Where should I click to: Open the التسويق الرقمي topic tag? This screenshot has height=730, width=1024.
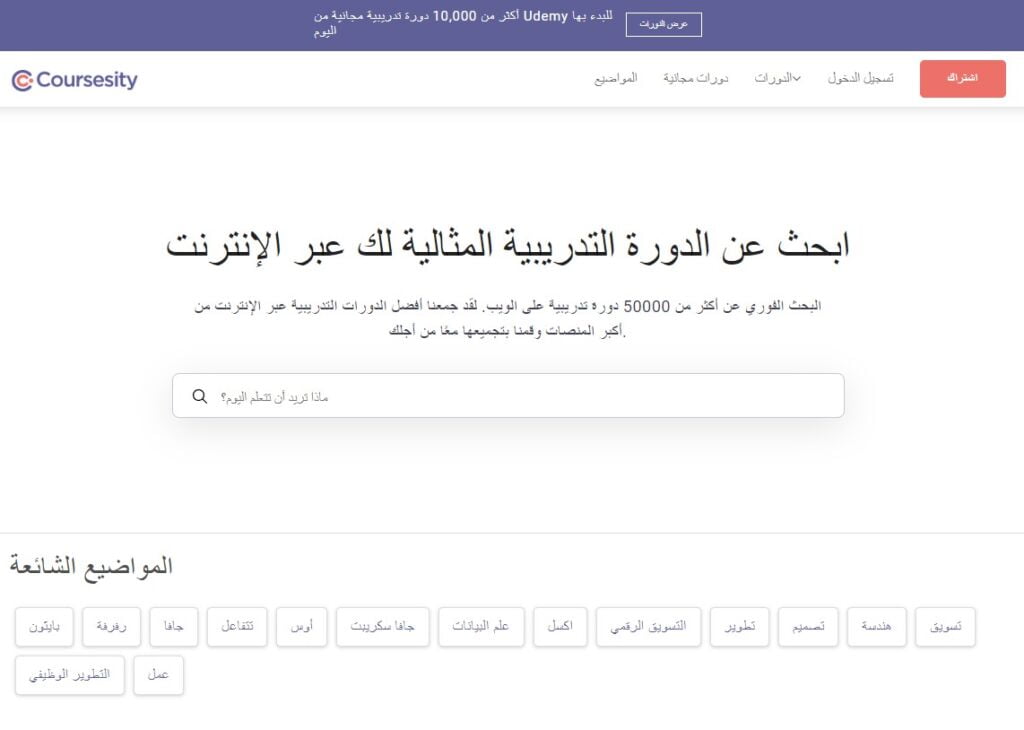648,626
